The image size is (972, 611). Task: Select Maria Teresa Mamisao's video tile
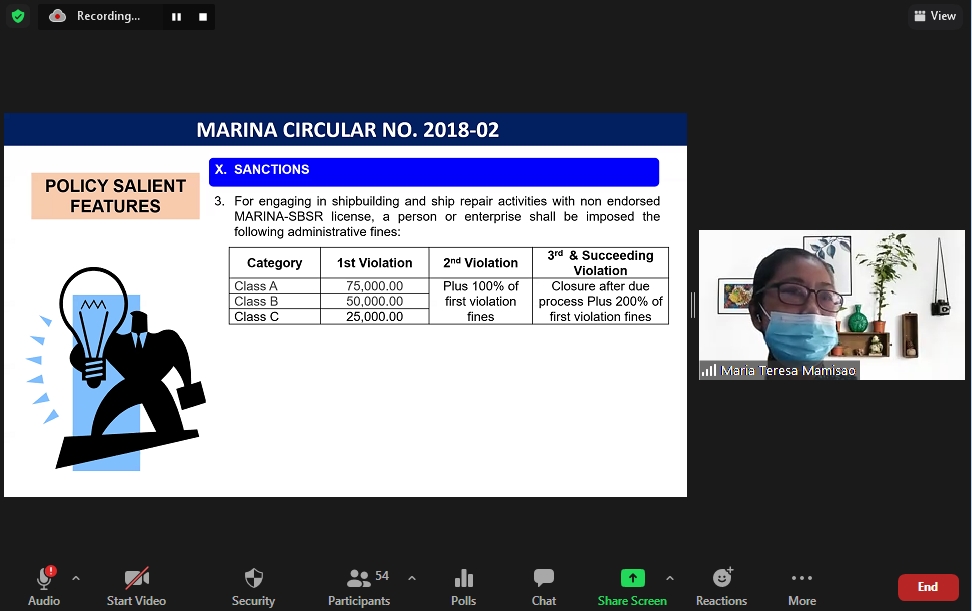click(x=832, y=305)
